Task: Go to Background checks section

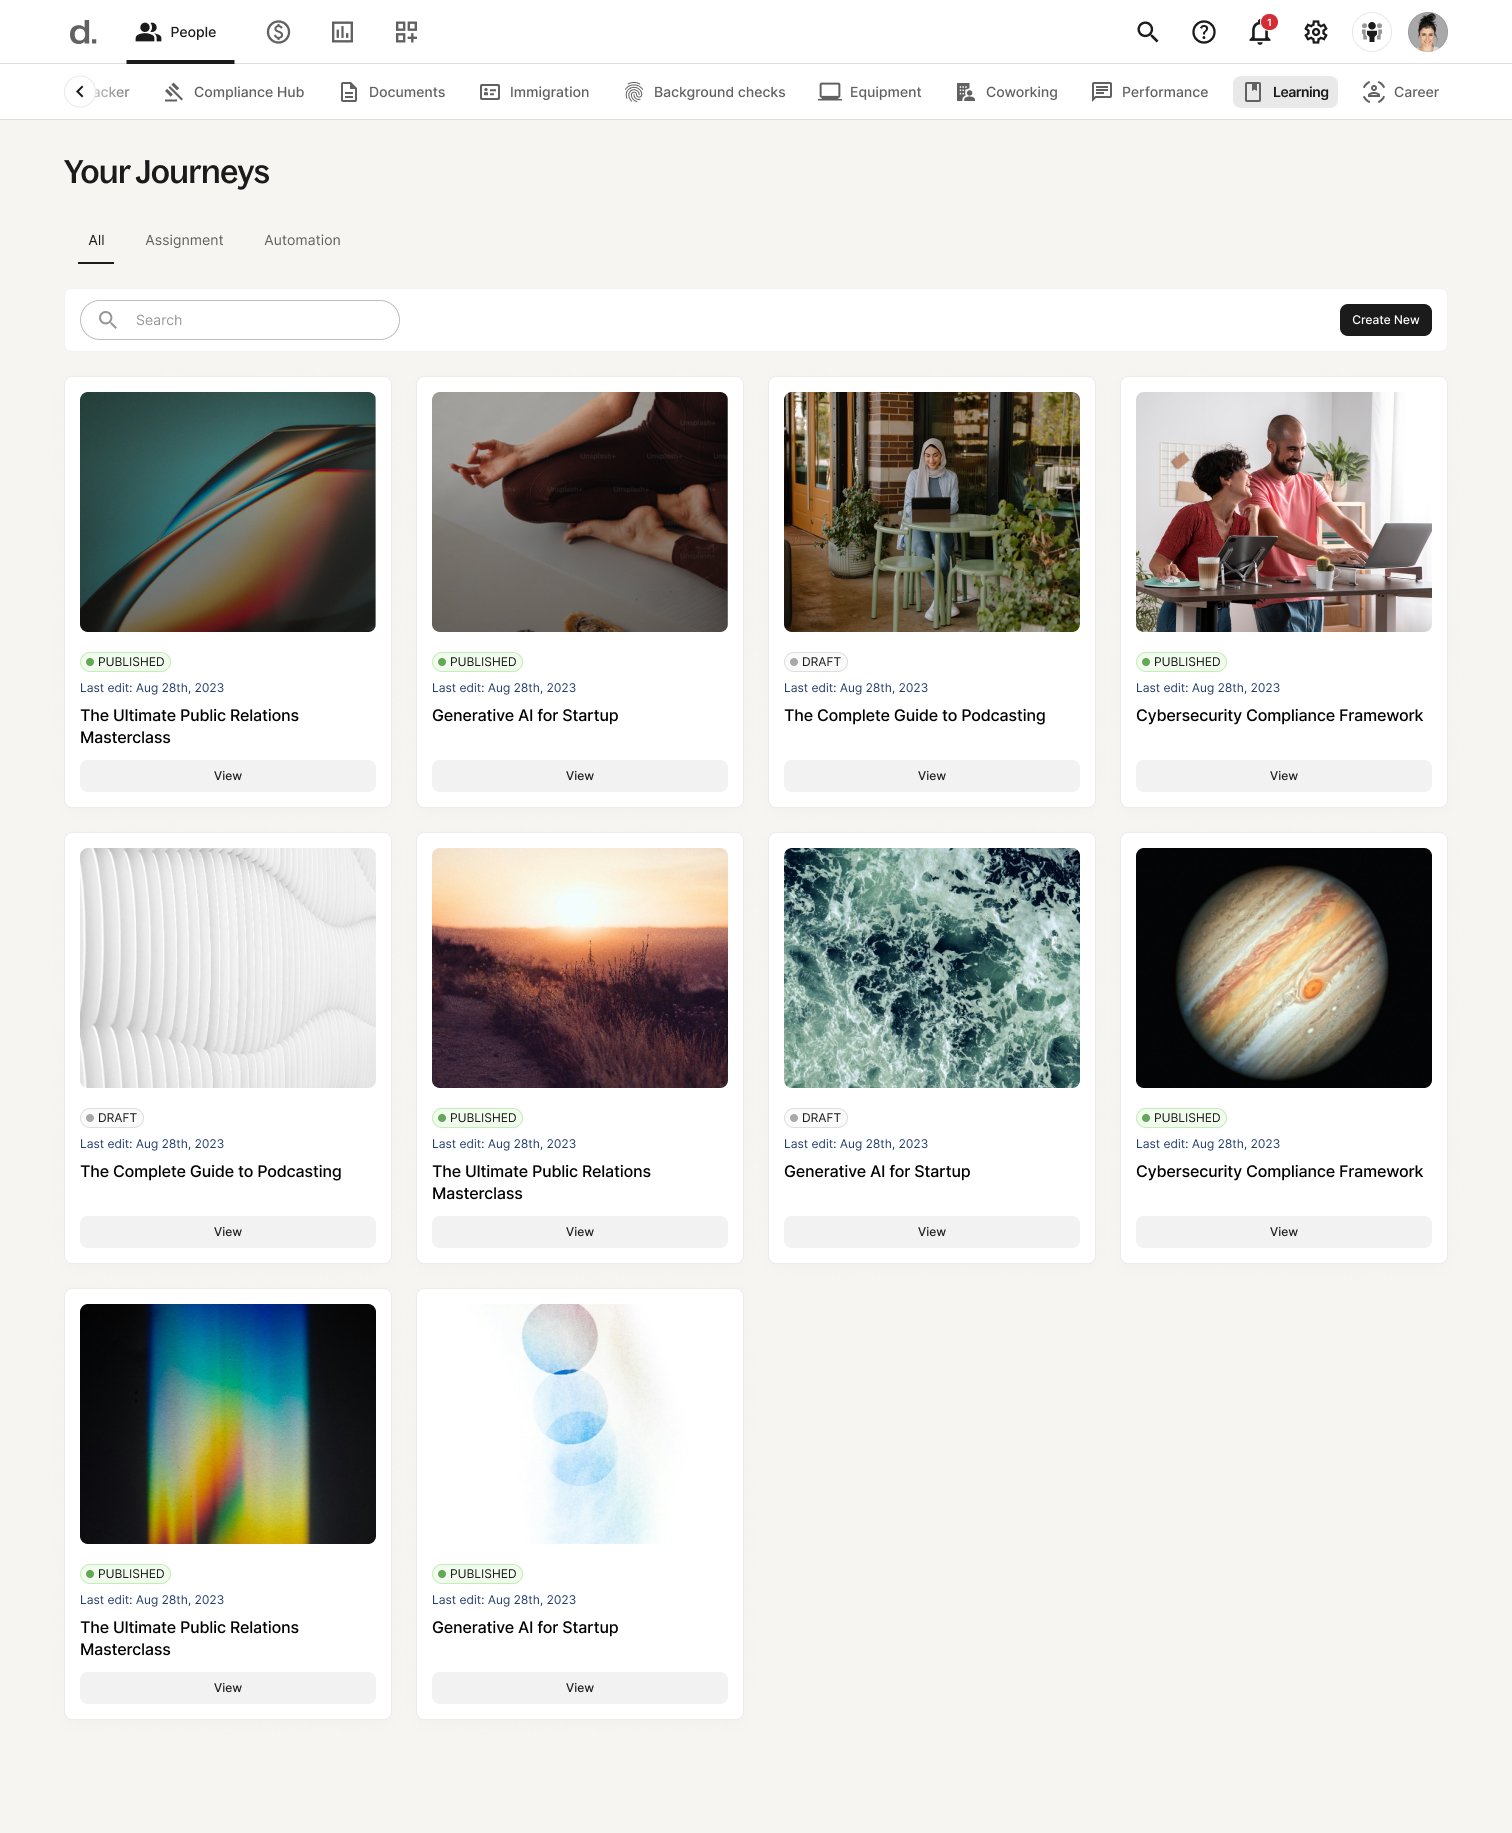Action: [x=705, y=92]
